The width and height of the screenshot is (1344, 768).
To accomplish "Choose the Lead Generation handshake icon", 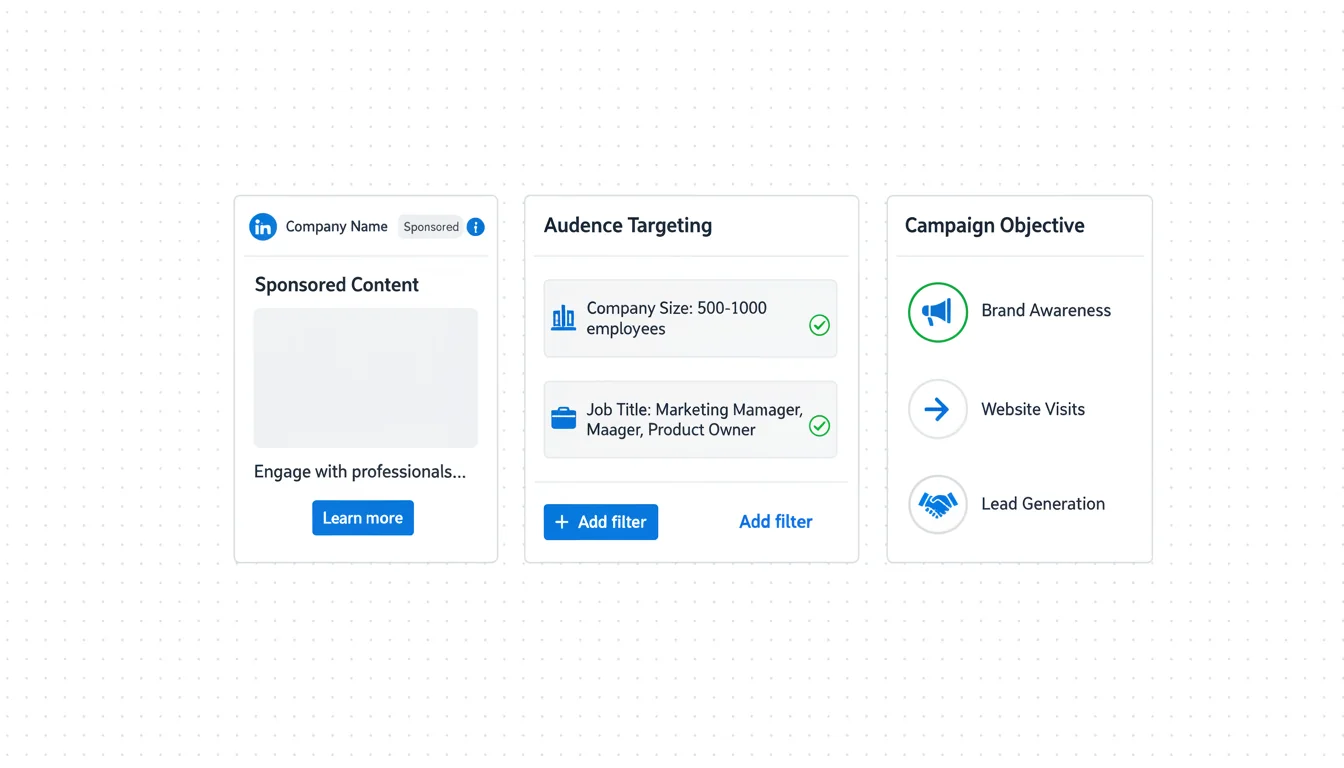I will (937, 504).
